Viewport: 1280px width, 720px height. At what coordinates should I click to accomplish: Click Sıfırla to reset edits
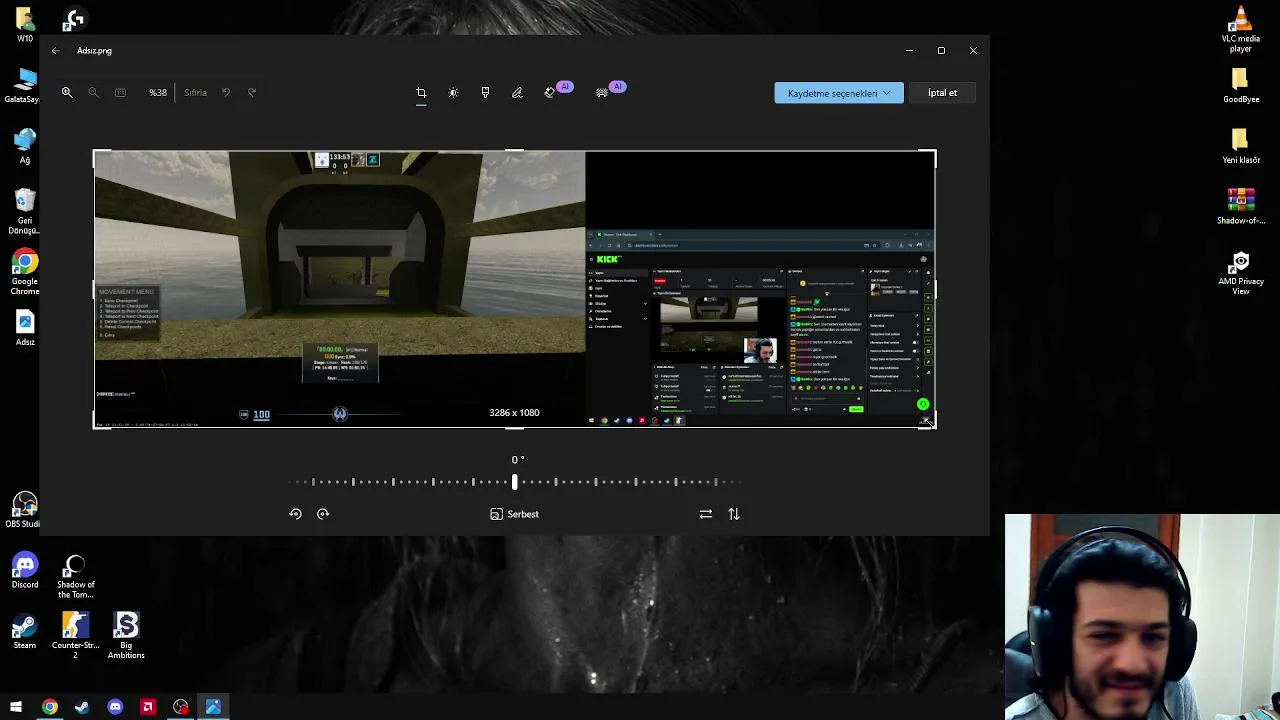tap(195, 92)
